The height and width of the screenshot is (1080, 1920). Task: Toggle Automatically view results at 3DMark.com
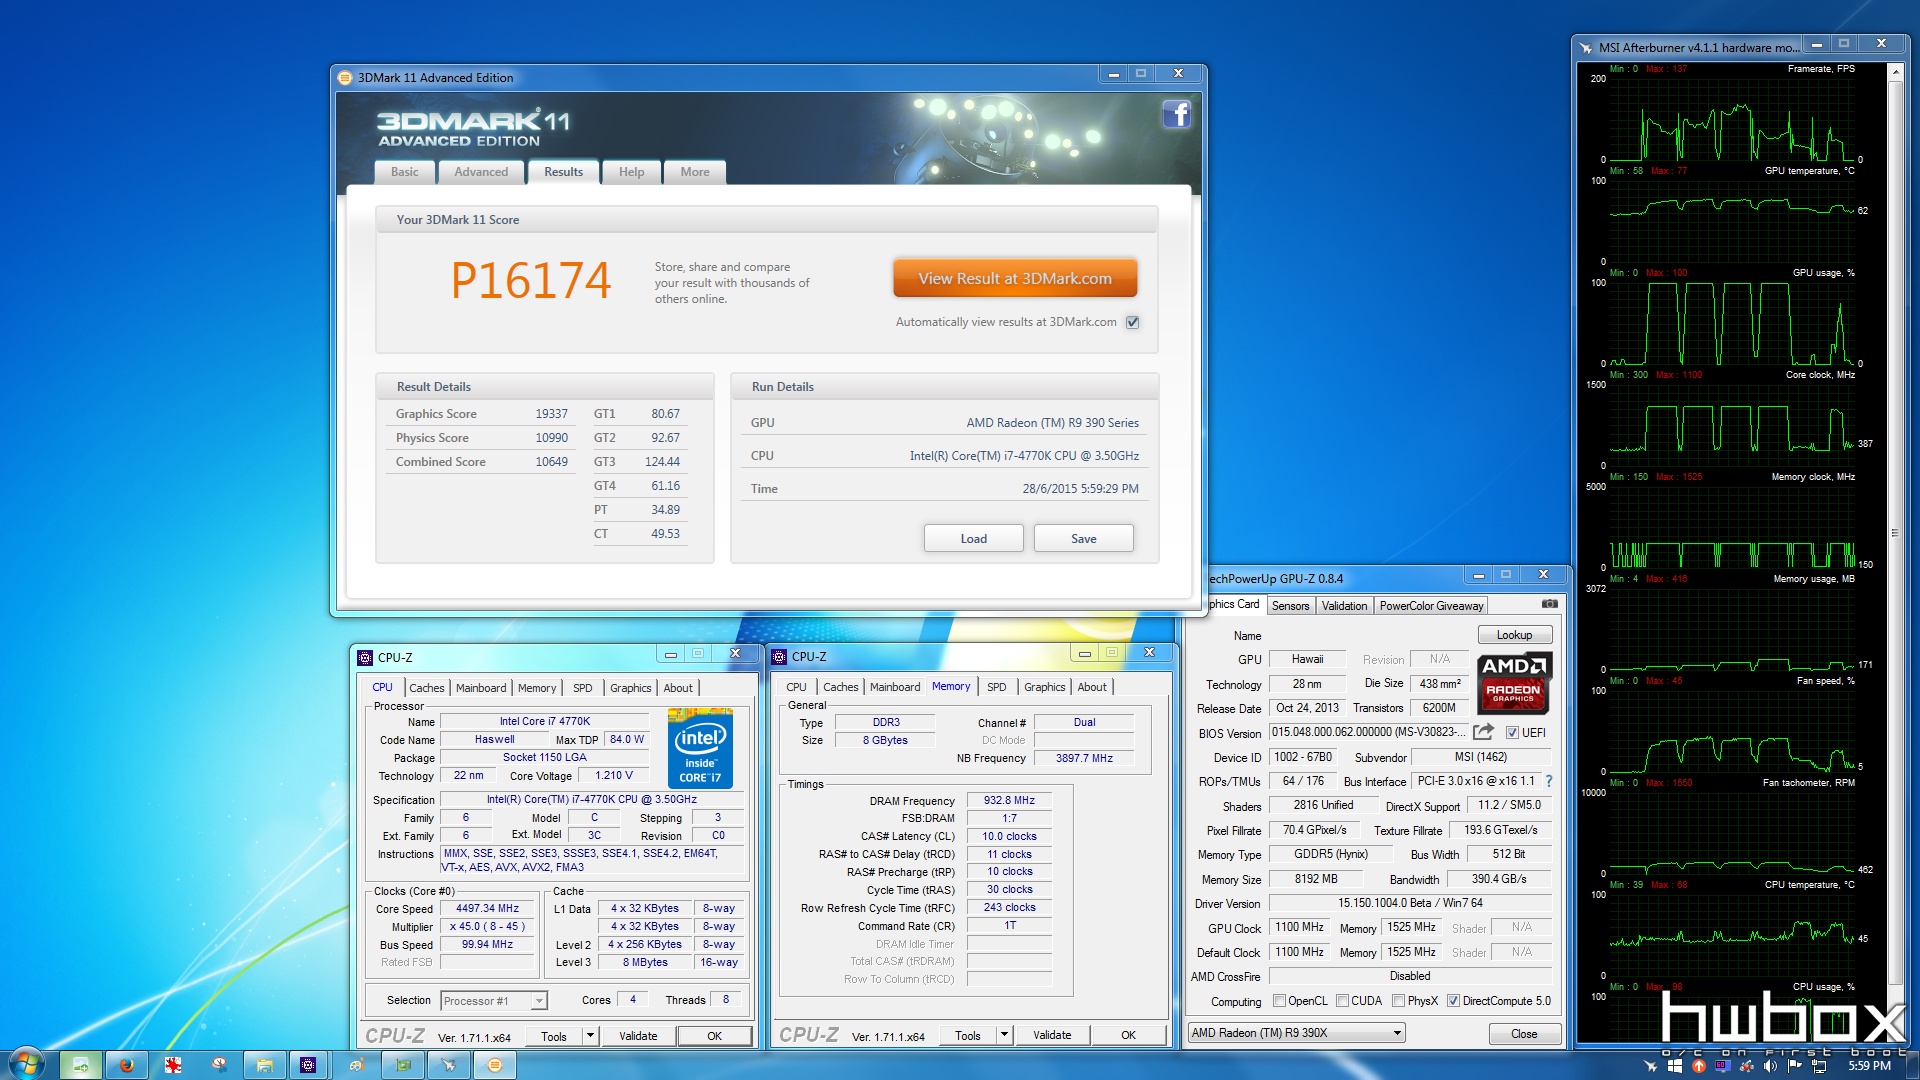[x=1132, y=322]
